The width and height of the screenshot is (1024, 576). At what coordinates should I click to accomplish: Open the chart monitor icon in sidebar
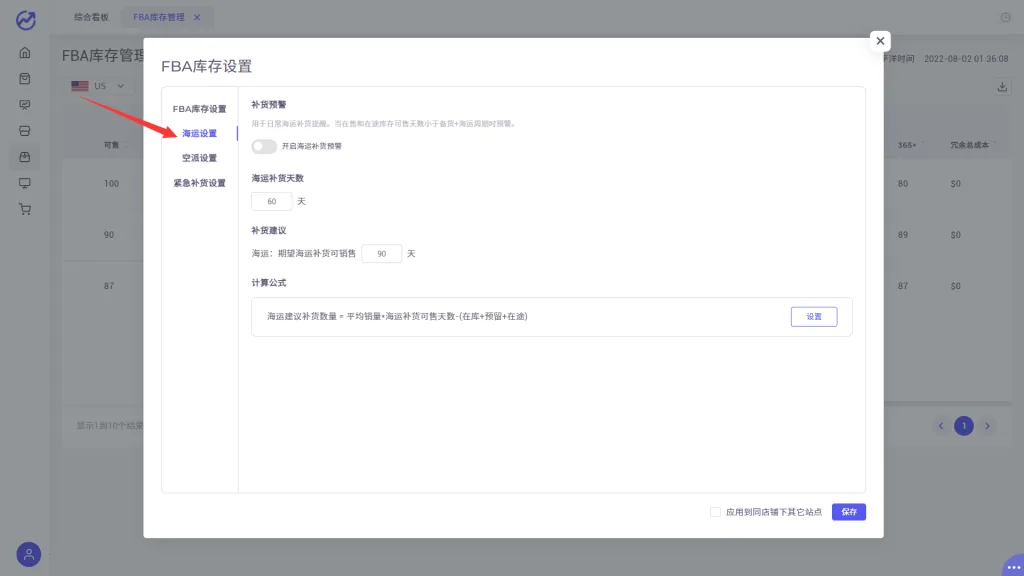tap(25, 105)
